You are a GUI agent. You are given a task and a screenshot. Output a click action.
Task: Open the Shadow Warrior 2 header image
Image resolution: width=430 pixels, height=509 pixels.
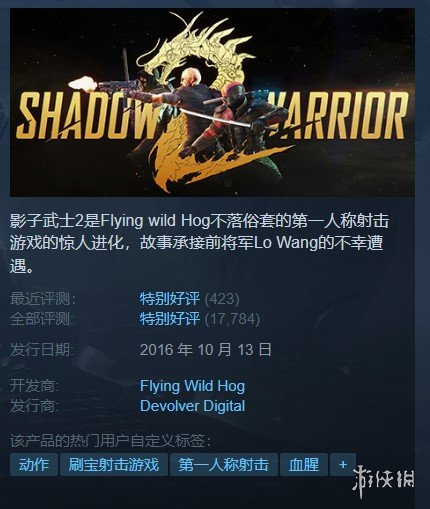212,102
